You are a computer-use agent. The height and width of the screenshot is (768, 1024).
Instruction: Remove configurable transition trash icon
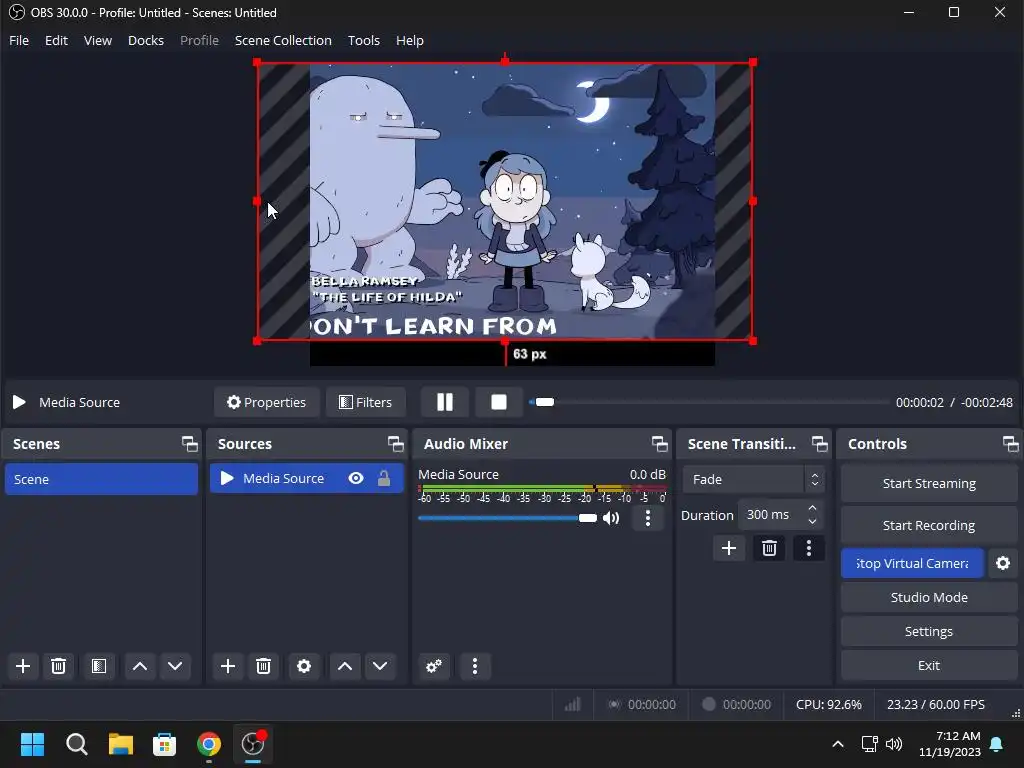[x=769, y=548]
